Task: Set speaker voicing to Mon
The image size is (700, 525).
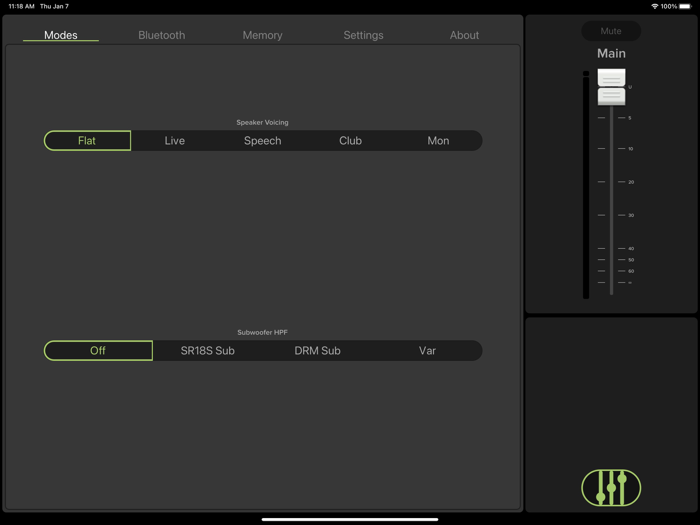Action: [438, 141]
